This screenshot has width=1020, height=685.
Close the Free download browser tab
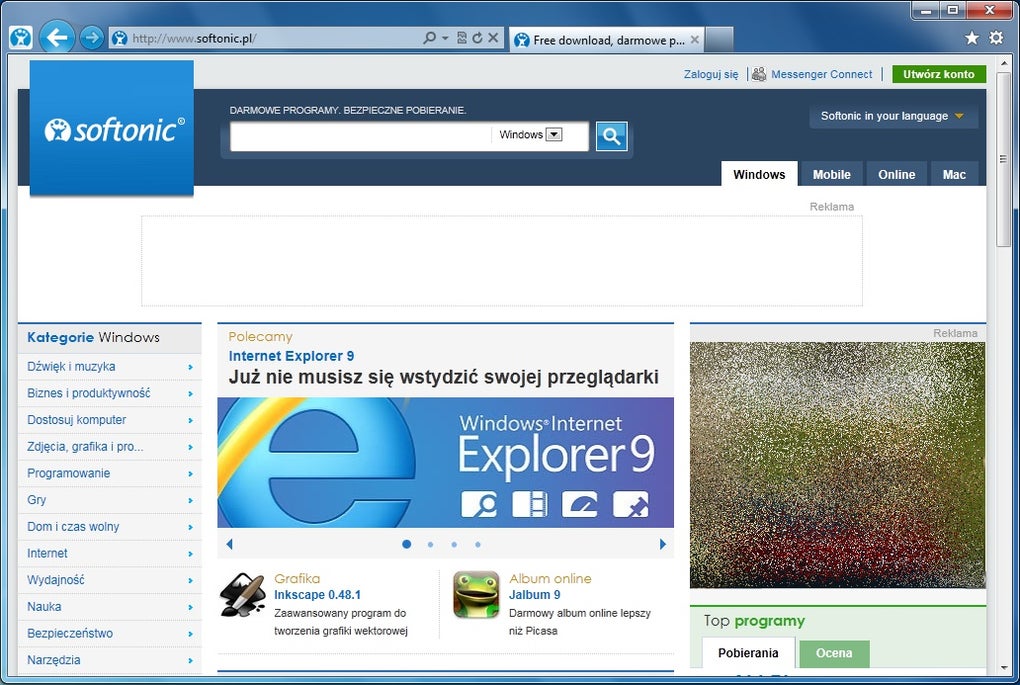tap(695, 40)
